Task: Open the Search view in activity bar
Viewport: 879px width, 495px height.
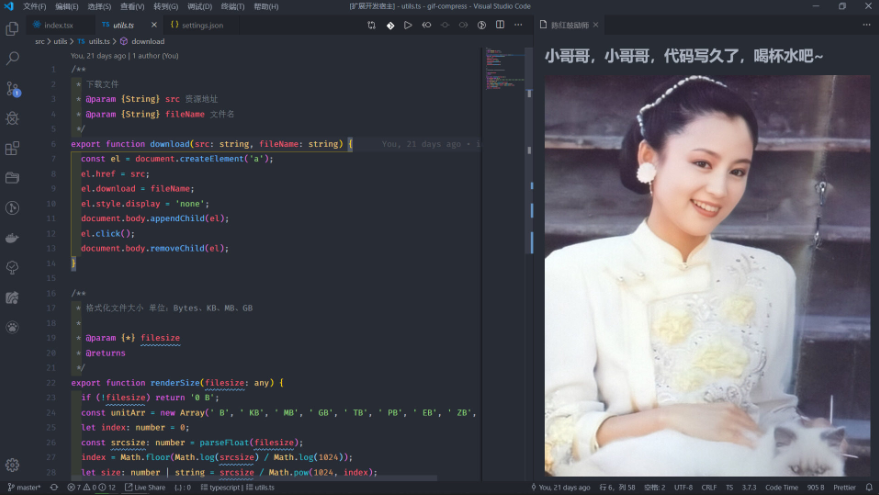Action: coord(12,58)
